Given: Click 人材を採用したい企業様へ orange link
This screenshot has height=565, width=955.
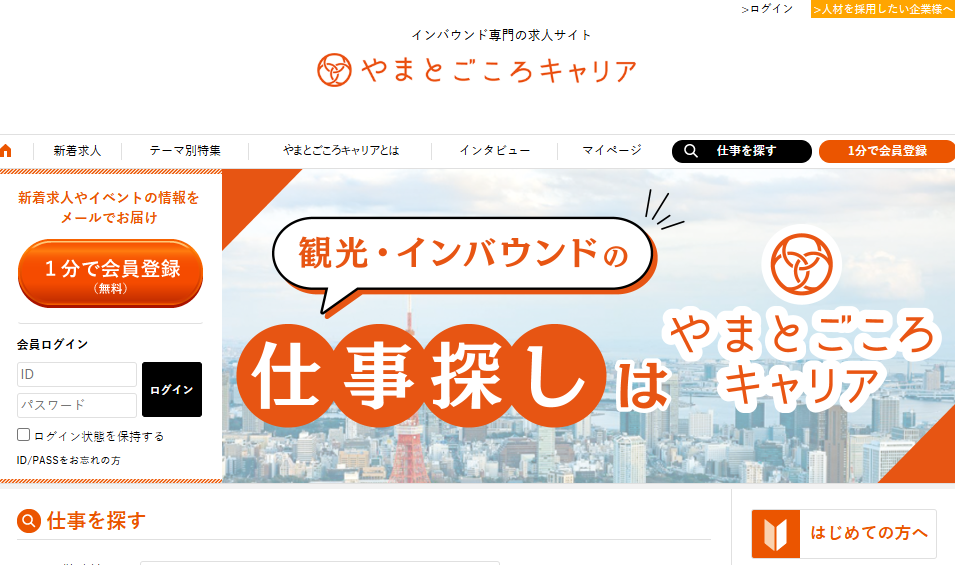Looking at the screenshot, I should pyautogui.click(x=883, y=9).
